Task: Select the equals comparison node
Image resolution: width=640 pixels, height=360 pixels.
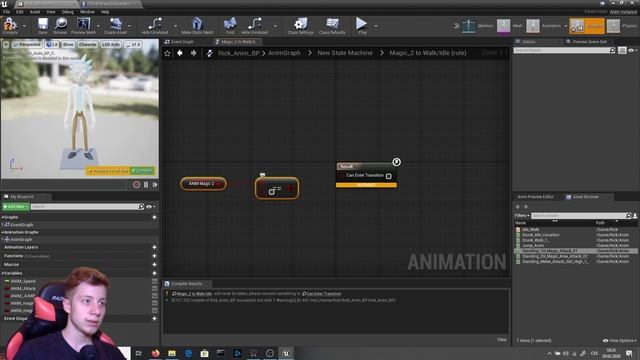Action: (277, 188)
